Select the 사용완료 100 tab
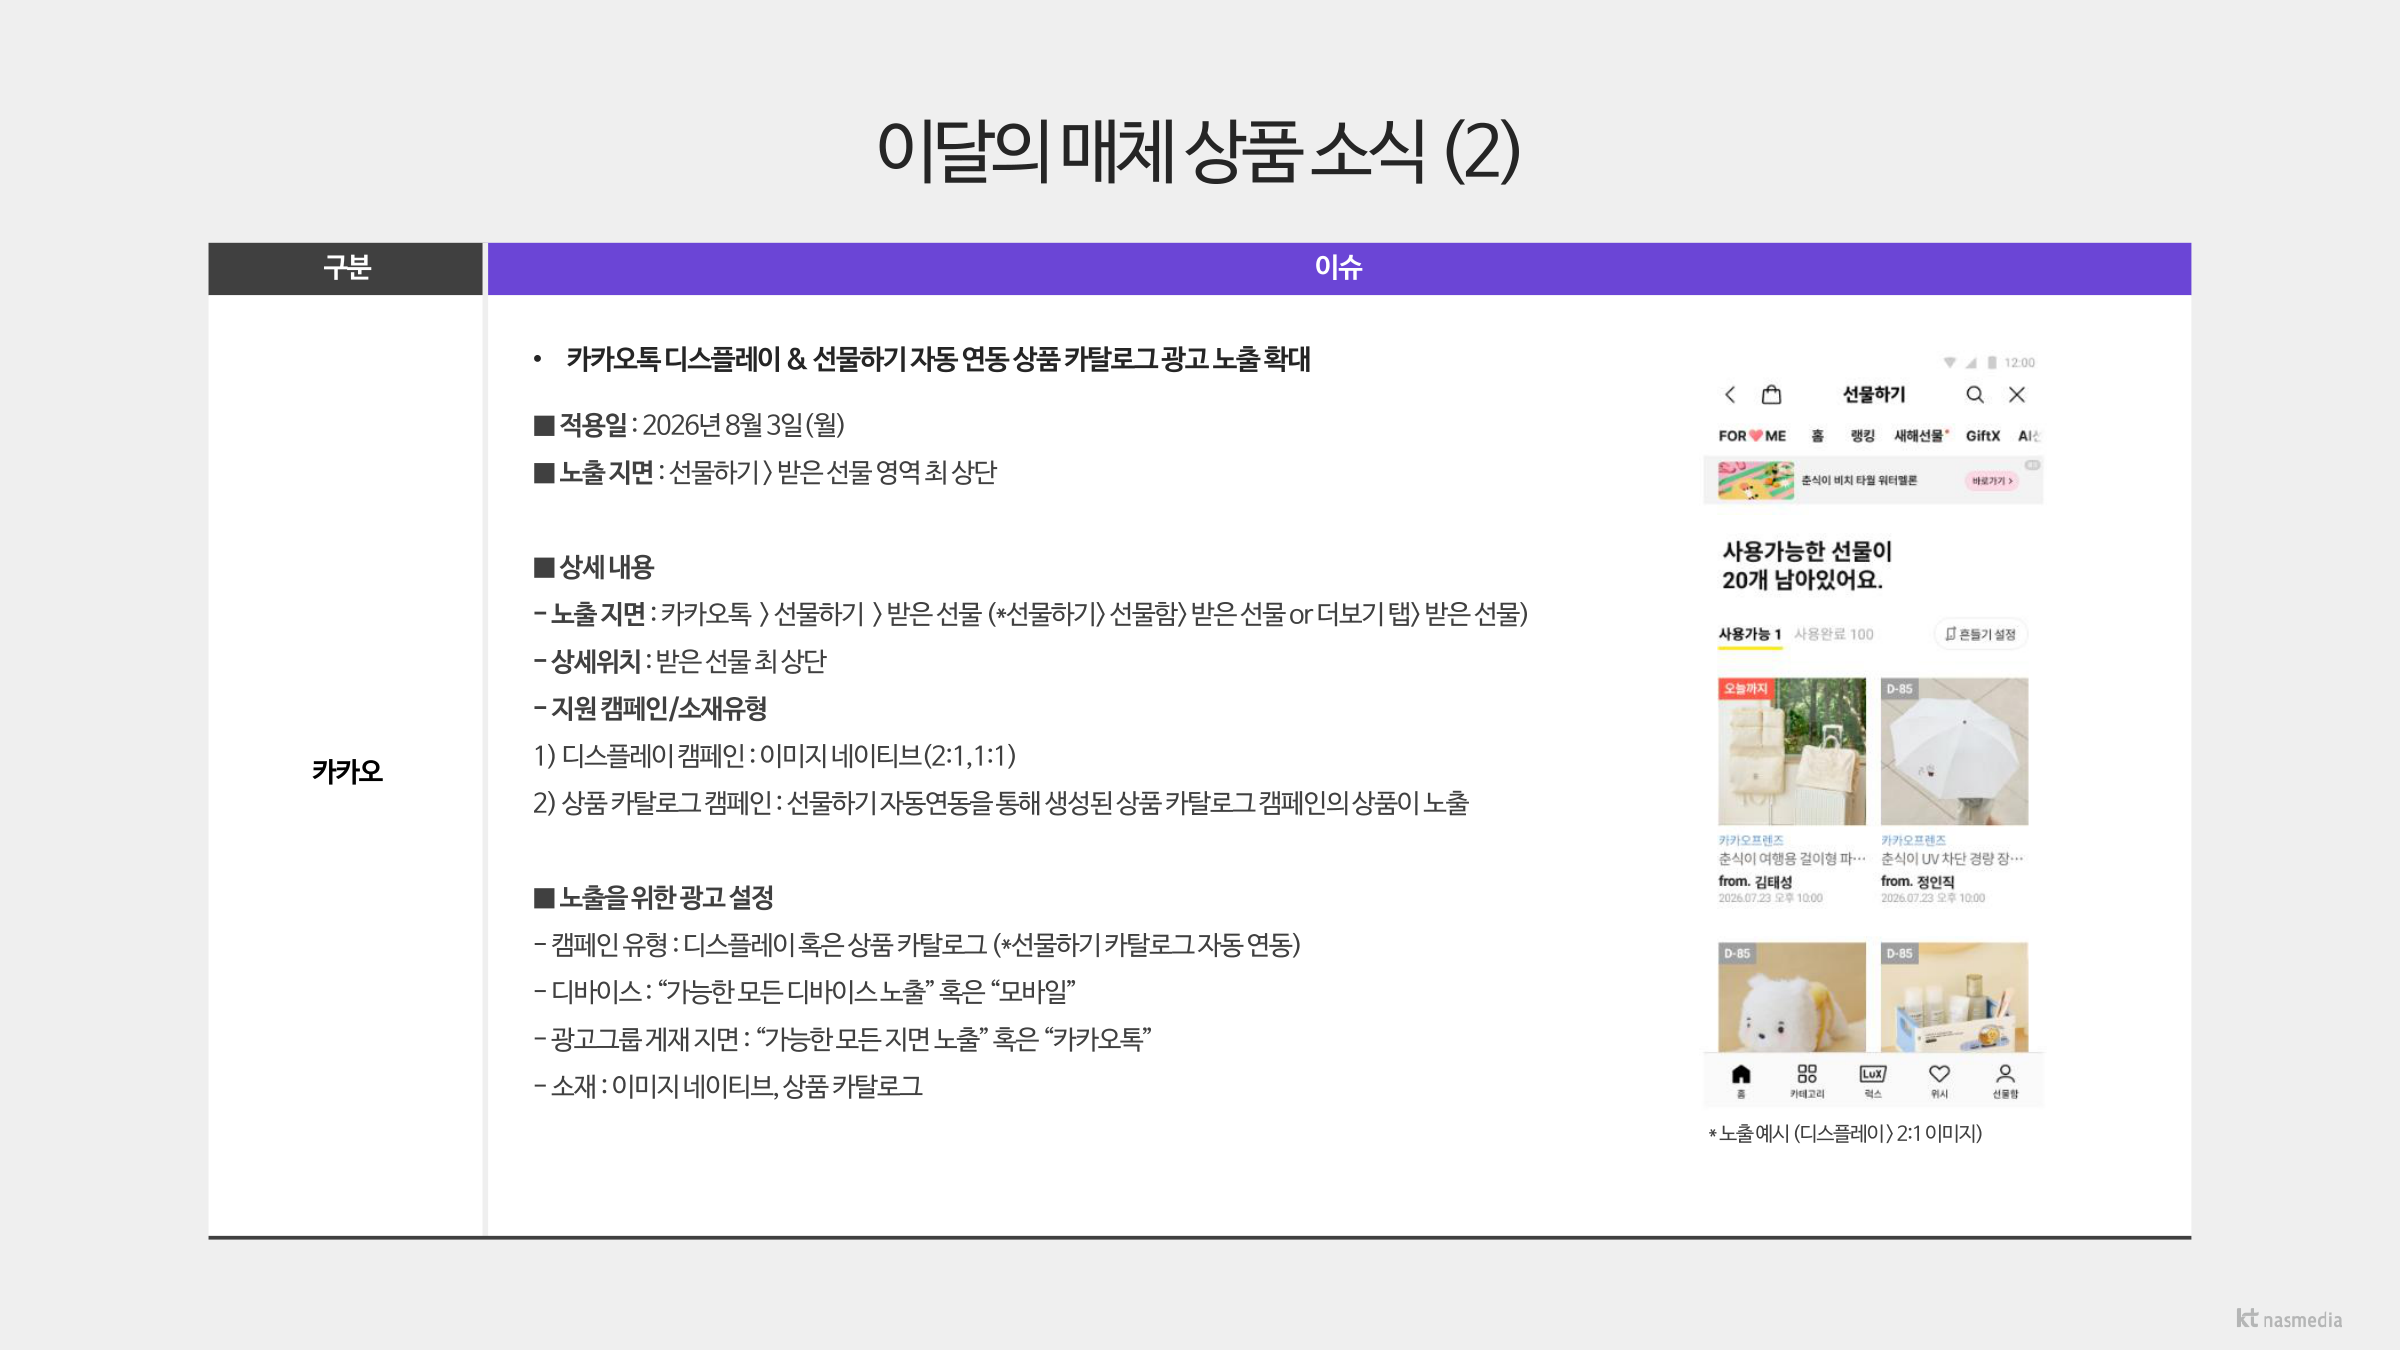 (x=1834, y=634)
